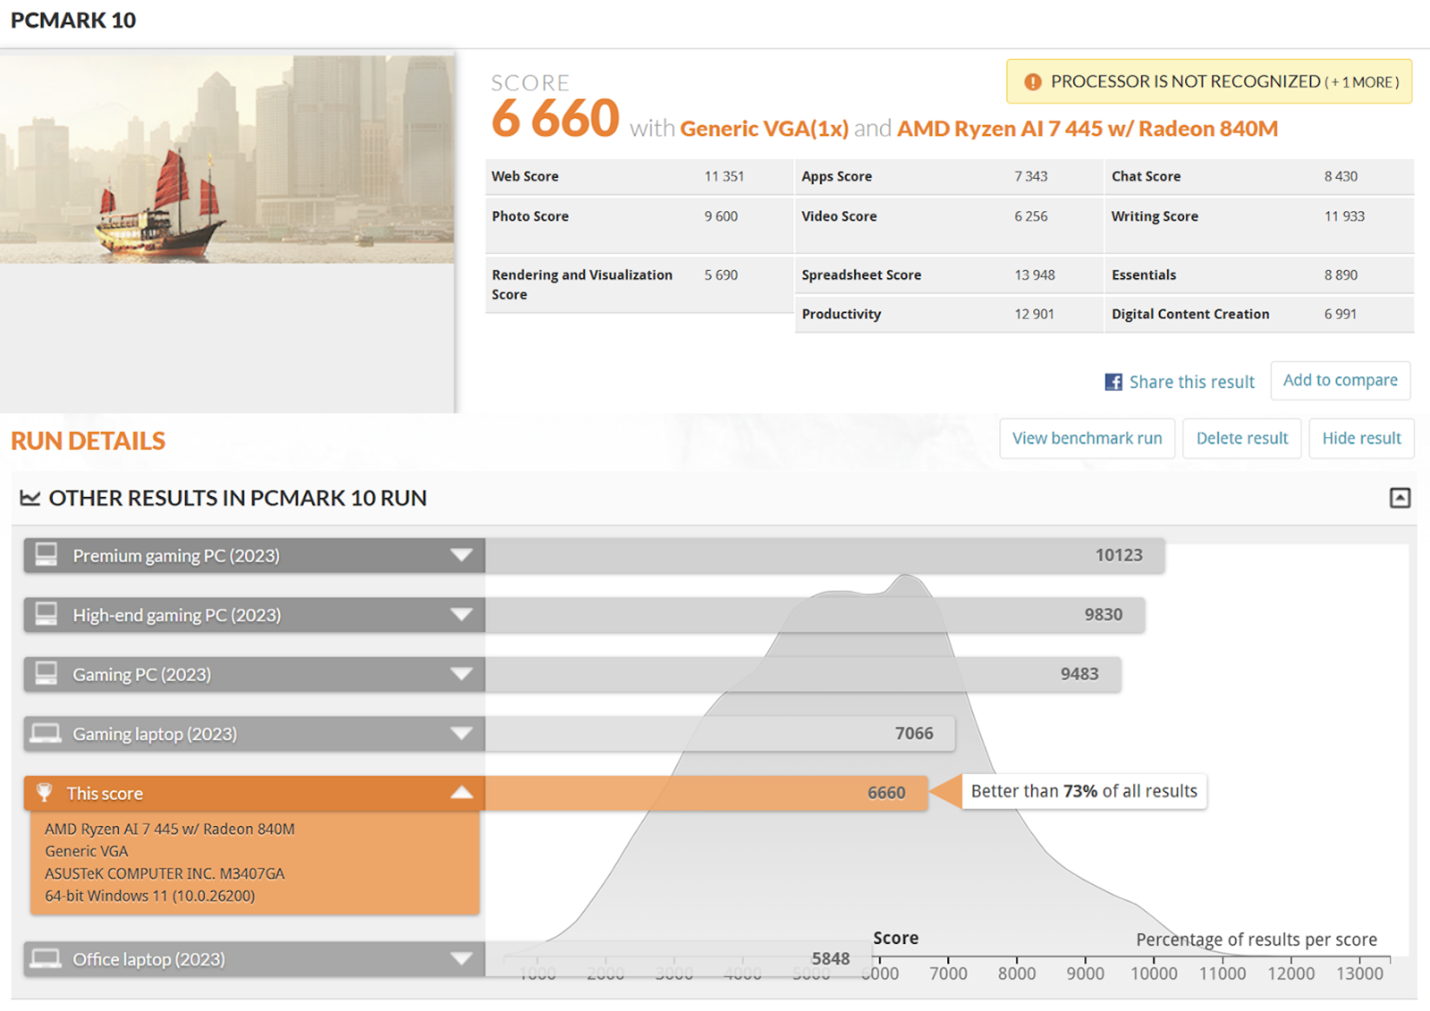Viewport: 1430px width, 1011px height.
Task: Click the AMD Ryzen AI 7 445 processor link
Action: [1086, 129]
